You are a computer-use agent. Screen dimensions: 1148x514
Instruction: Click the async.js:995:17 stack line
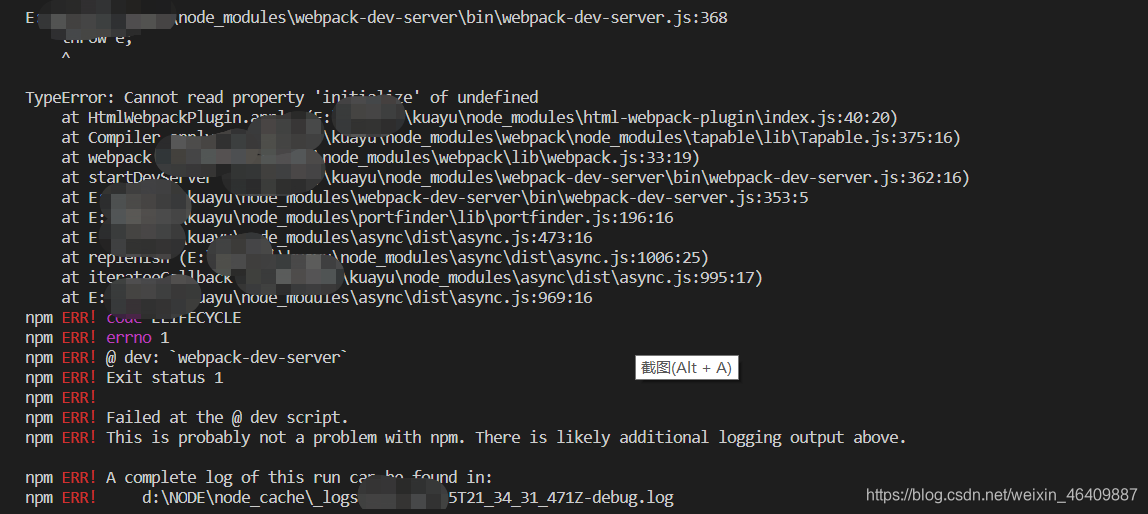(x=412, y=278)
